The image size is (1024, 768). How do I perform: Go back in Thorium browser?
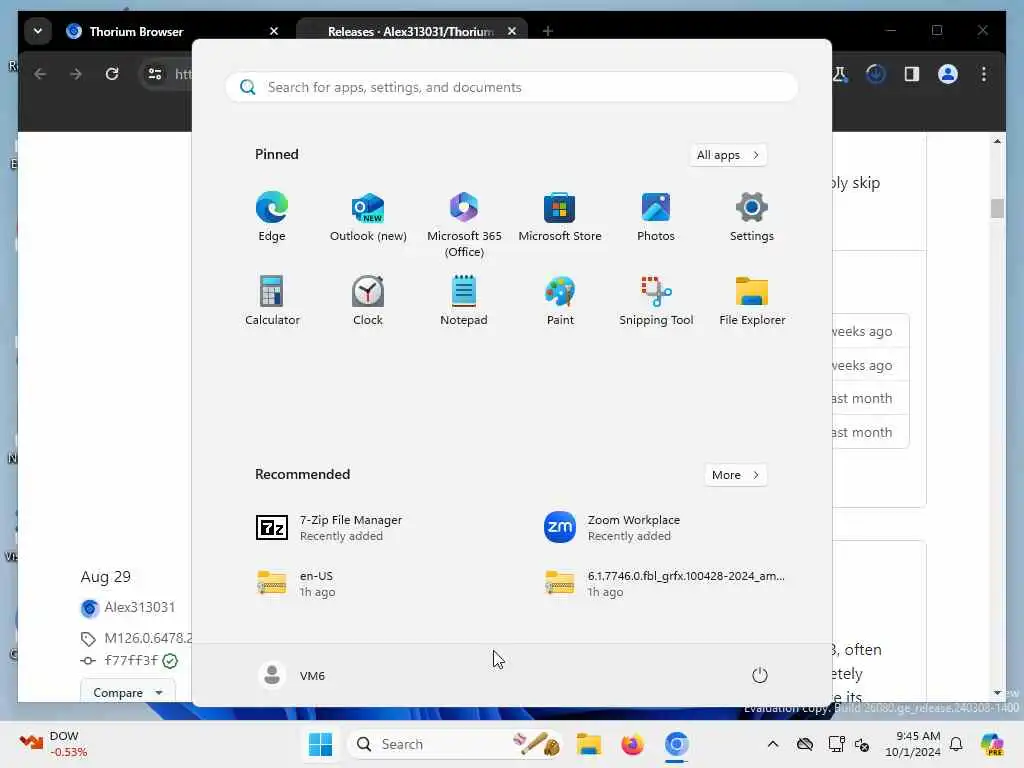tap(40, 74)
